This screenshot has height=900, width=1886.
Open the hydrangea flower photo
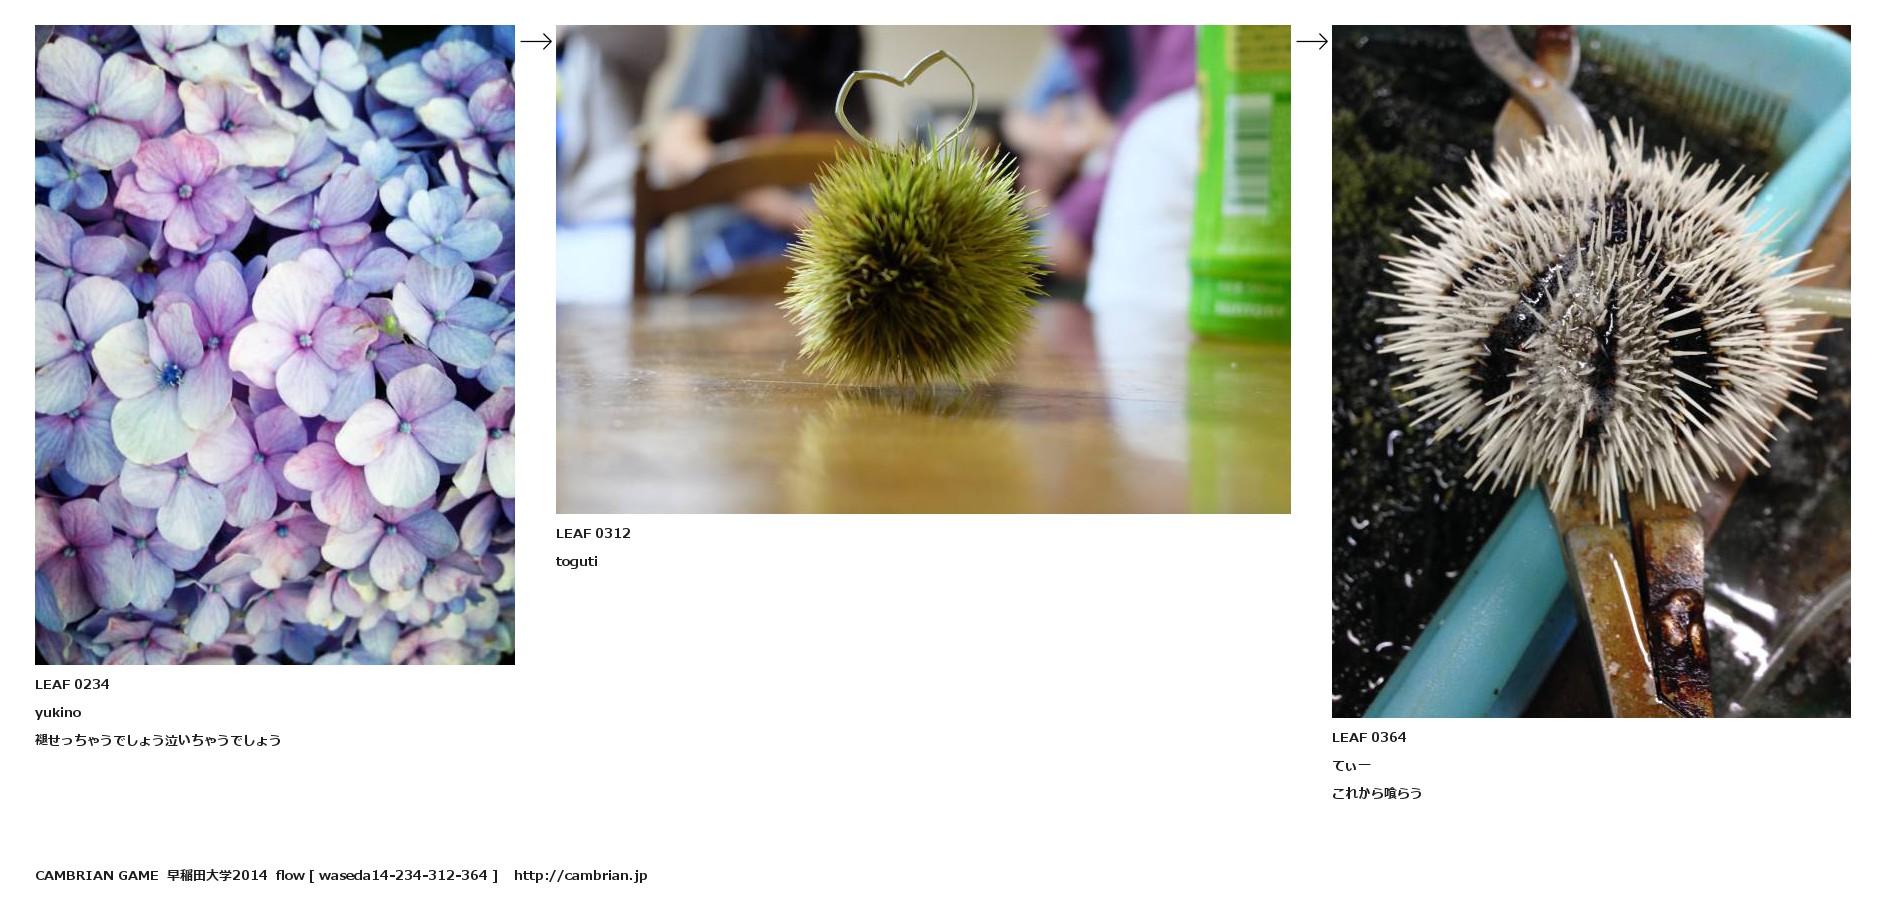275,345
